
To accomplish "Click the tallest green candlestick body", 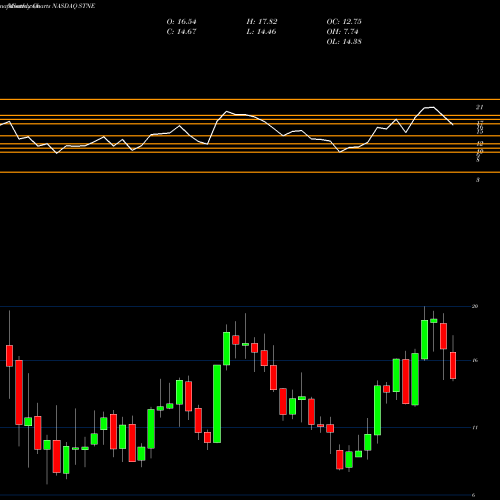I will 217,404.
